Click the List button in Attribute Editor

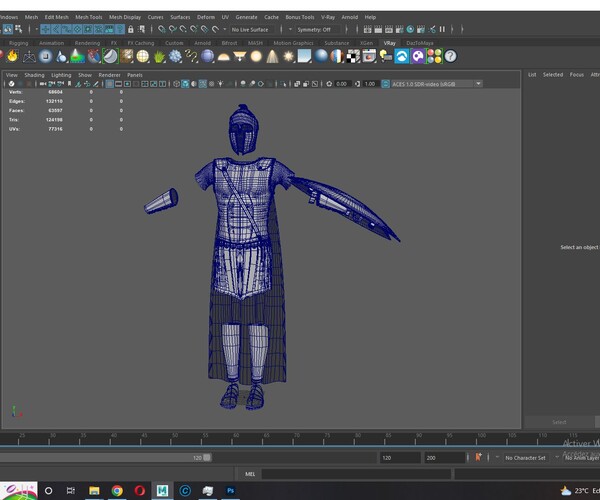coord(532,75)
